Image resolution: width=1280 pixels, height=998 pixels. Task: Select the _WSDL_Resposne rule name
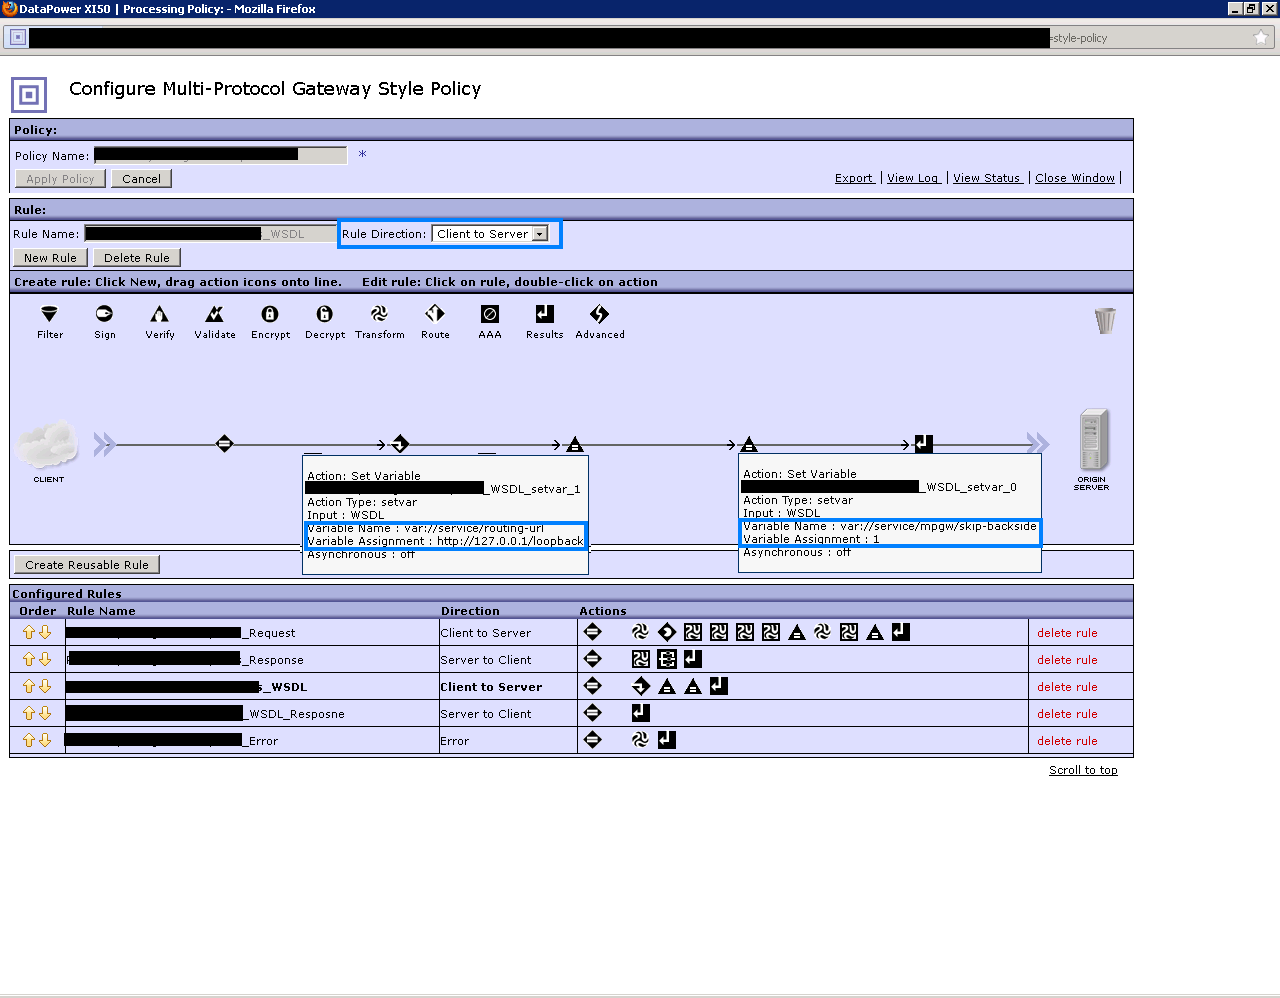[x=205, y=714]
